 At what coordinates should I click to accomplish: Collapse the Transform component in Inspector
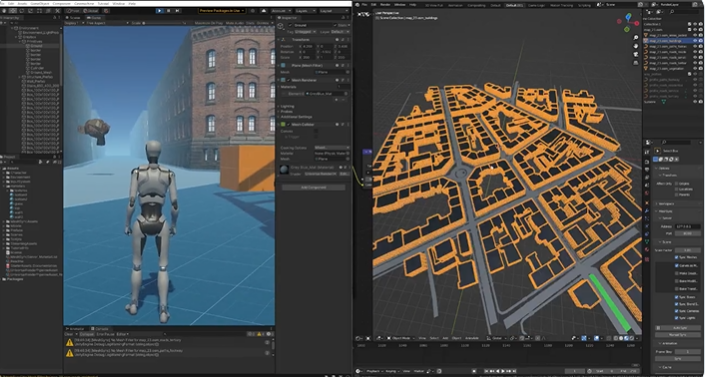click(x=279, y=40)
